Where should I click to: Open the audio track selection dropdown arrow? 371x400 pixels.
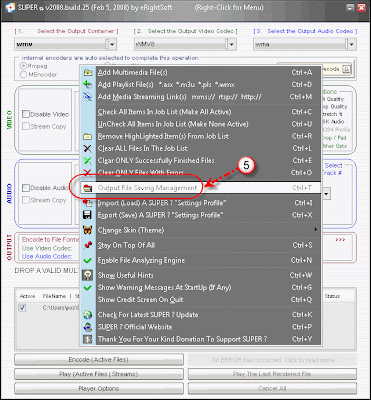pos(326,193)
